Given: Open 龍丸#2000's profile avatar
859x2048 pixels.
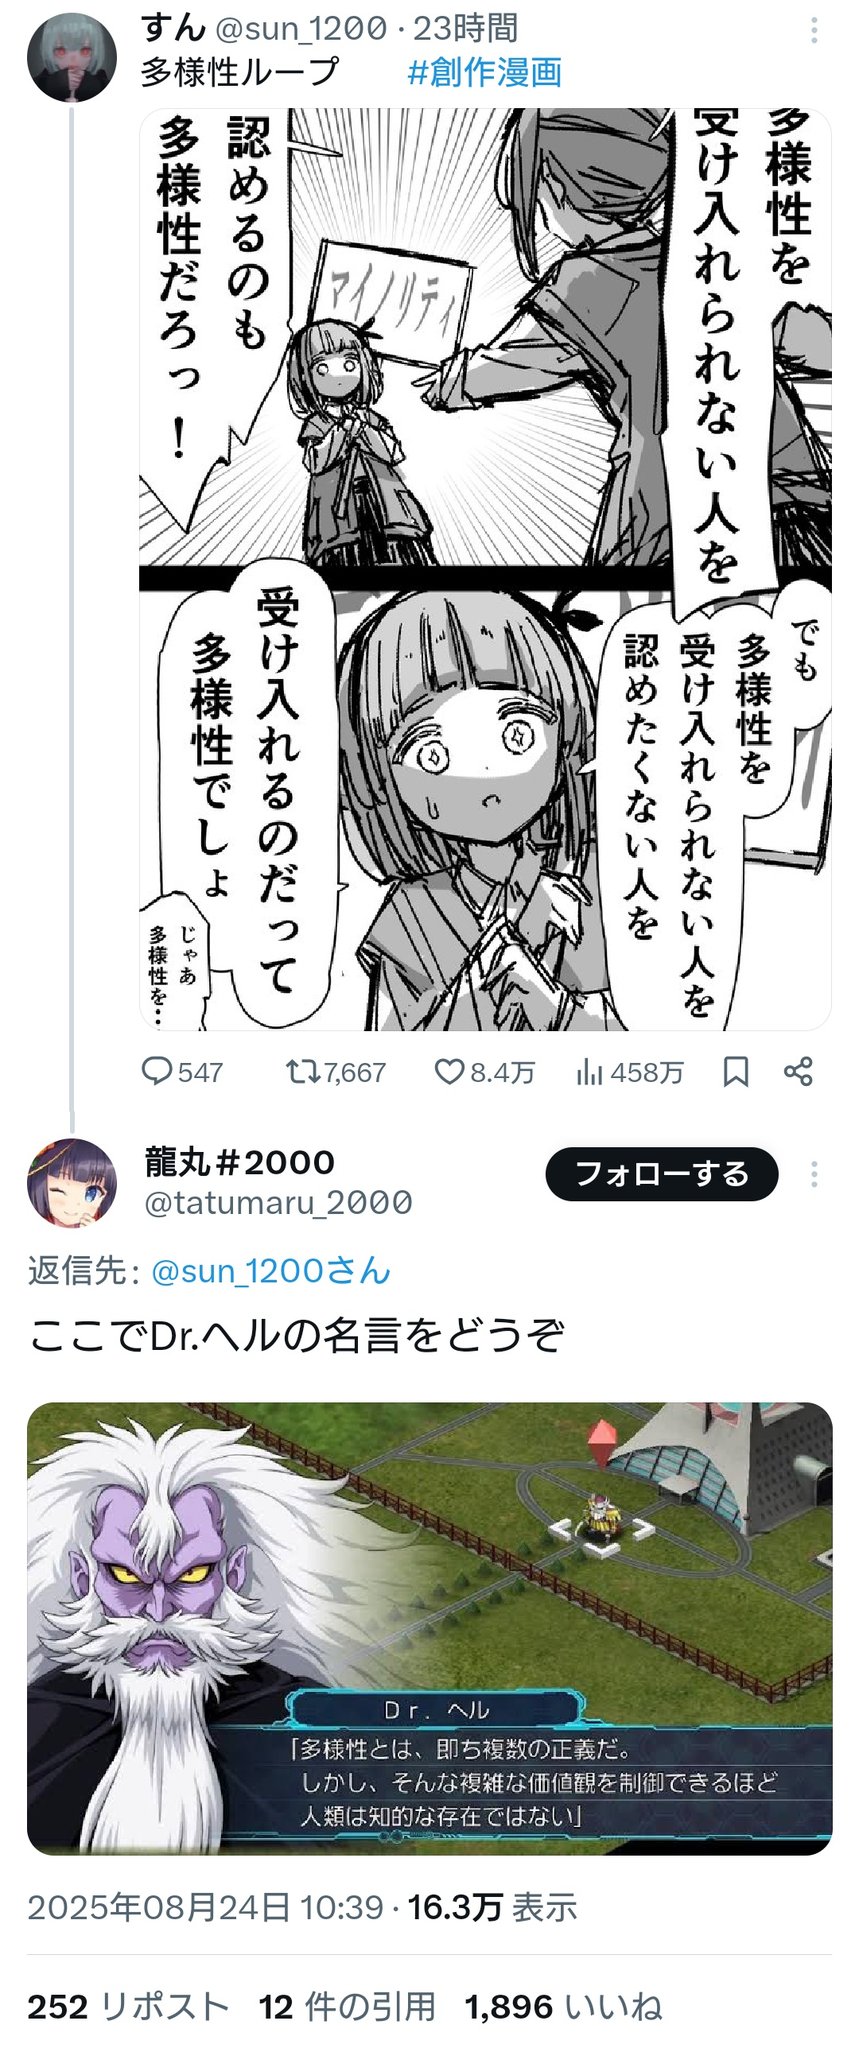Looking at the screenshot, I should click(72, 1183).
